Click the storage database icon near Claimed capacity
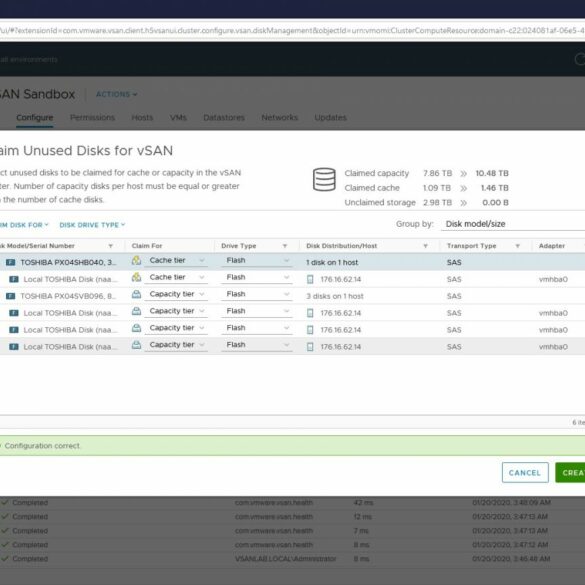The height and width of the screenshot is (585, 585). pos(324,180)
